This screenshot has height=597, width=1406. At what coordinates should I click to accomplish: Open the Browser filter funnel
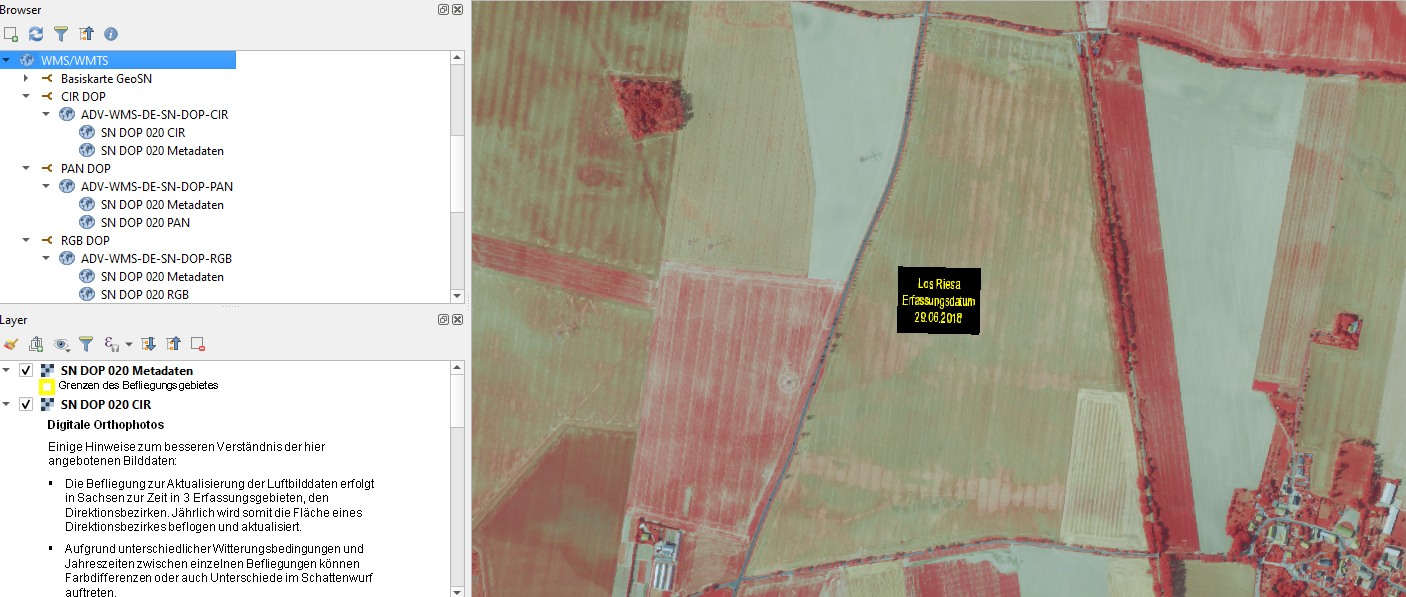coord(61,34)
